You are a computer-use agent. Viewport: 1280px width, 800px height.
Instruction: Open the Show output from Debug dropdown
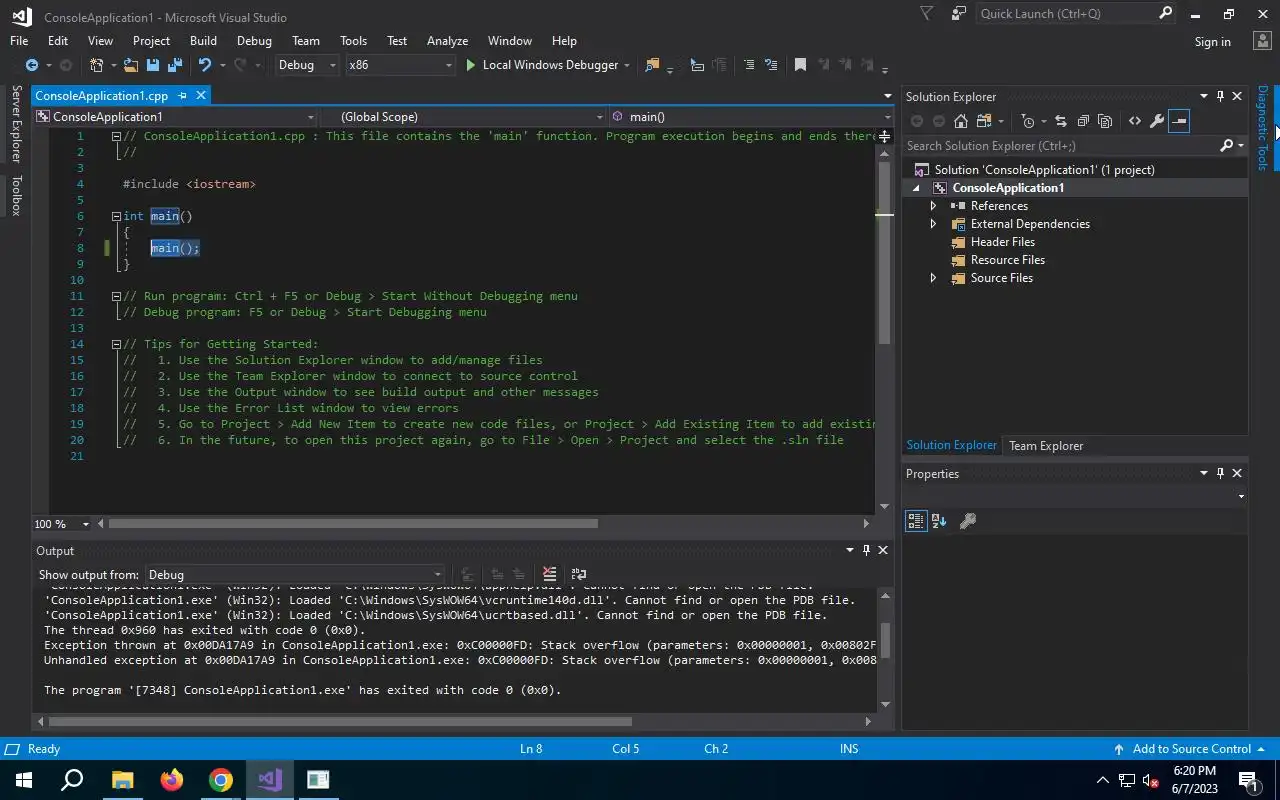(x=297, y=575)
